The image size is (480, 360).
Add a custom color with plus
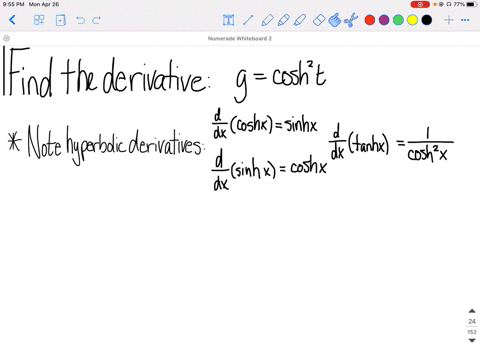click(x=449, y=20)
